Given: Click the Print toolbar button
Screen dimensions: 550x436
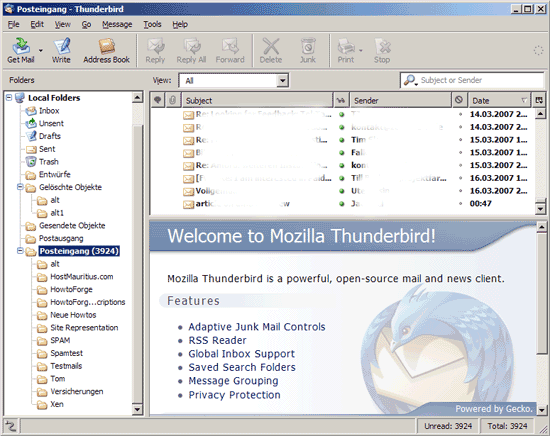Looking at the screenshot, I should point(346,50).
